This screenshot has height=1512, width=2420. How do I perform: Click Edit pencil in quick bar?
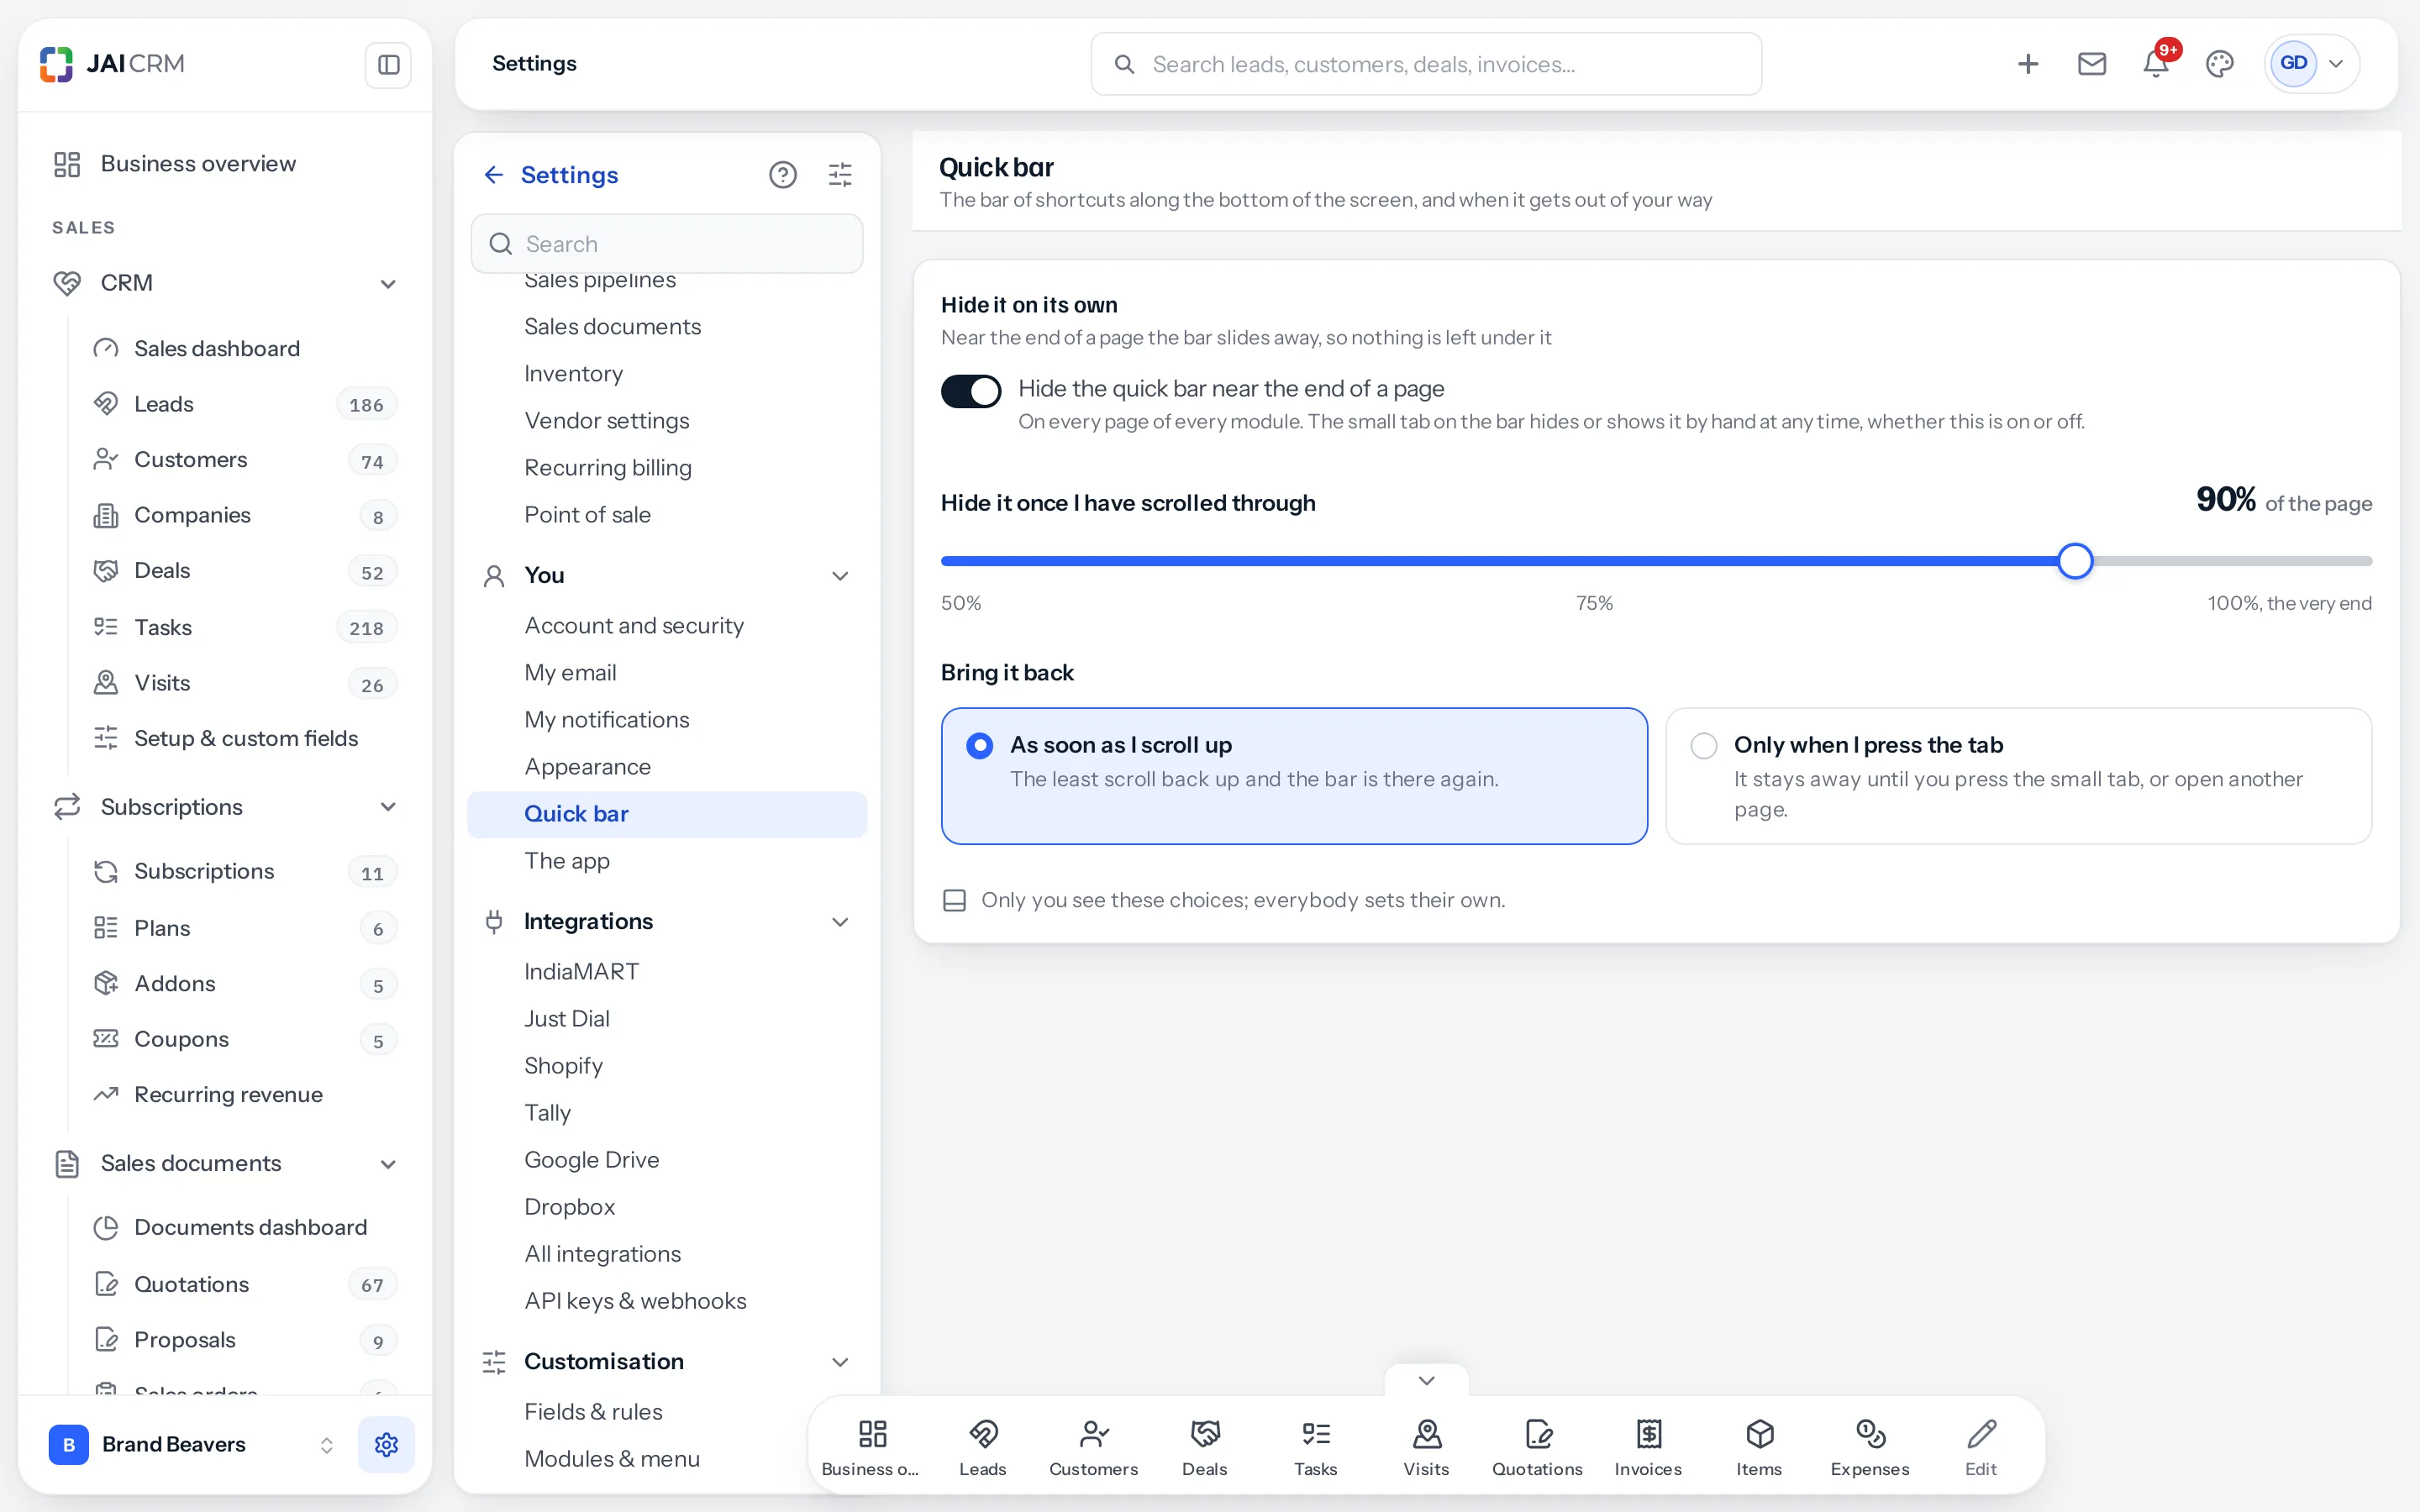pos(1981,1446)
